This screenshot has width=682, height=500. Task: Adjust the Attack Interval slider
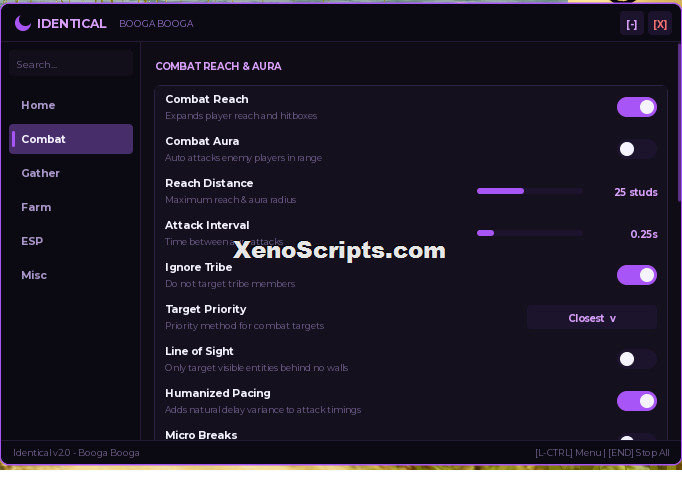(530, 233)
